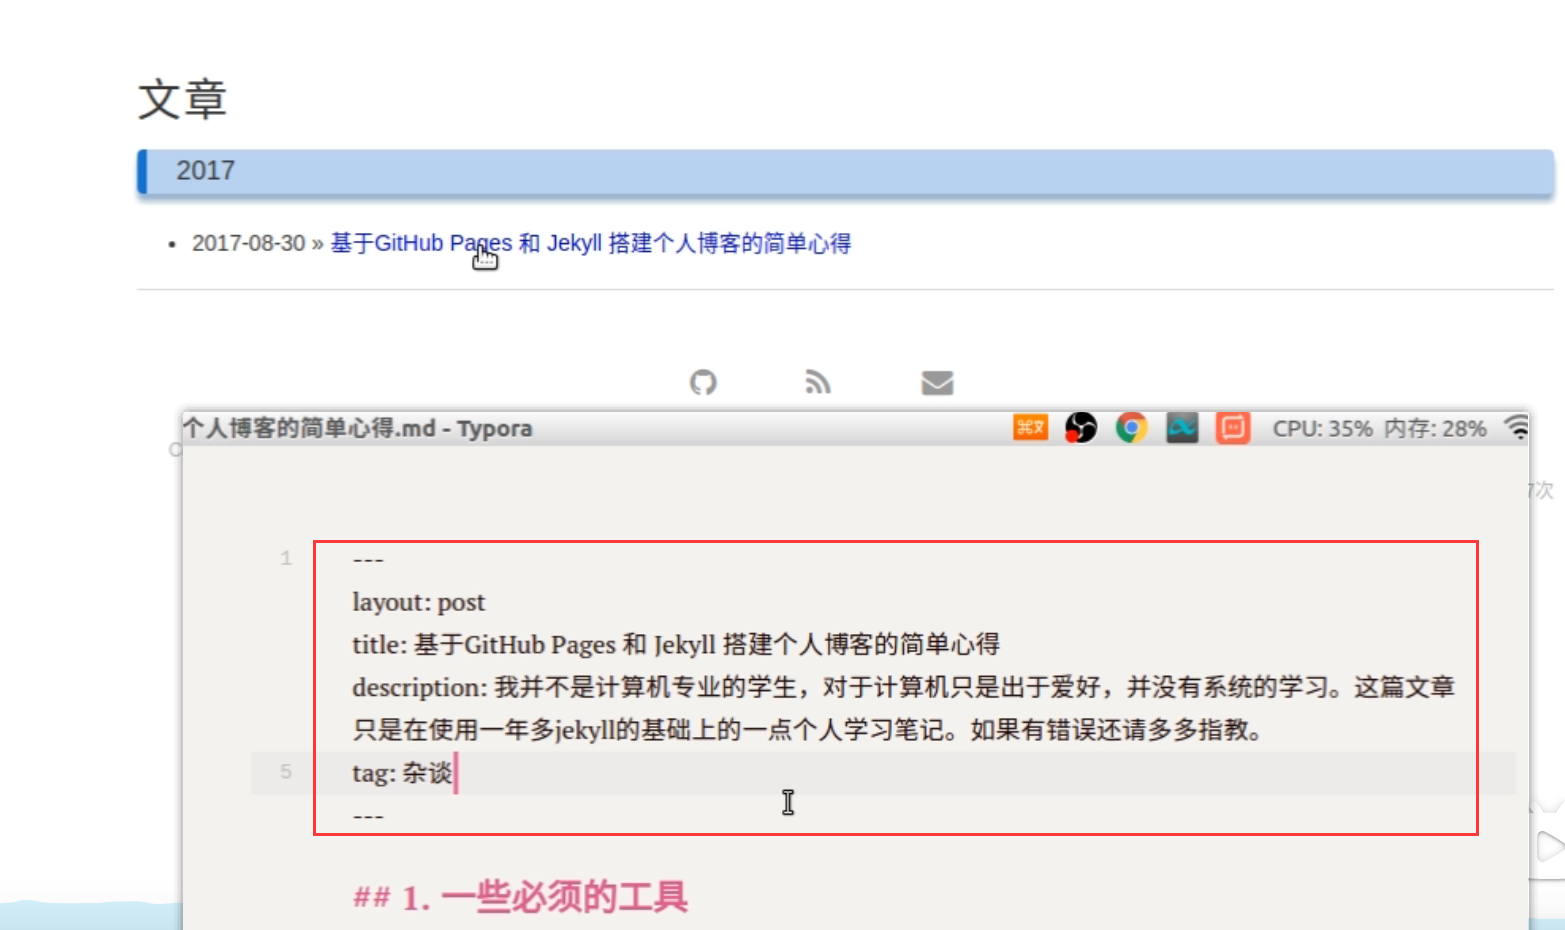Click the dark teal wave tray icon
Image resolution: width=1565 pixels, height=930 pixels.
tap(1182, 428)
